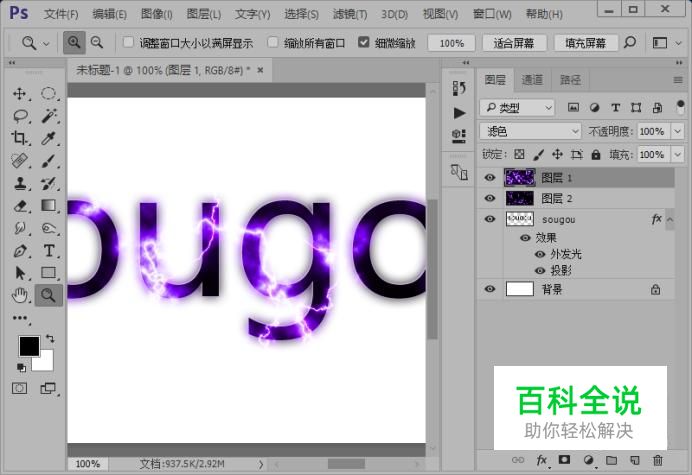692x475 pixels.
Task: Open the 图层(L) menu
Action: coord(203,14)
